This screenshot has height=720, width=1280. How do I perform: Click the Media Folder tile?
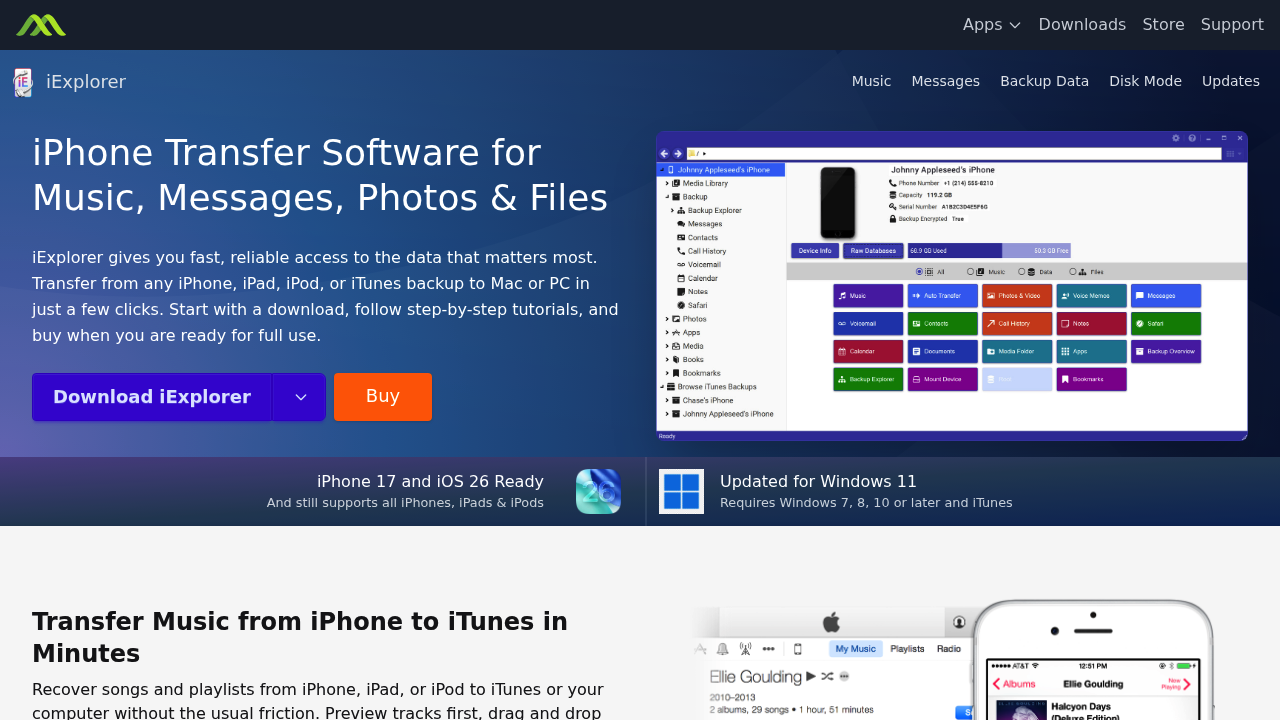(1017, 352)
